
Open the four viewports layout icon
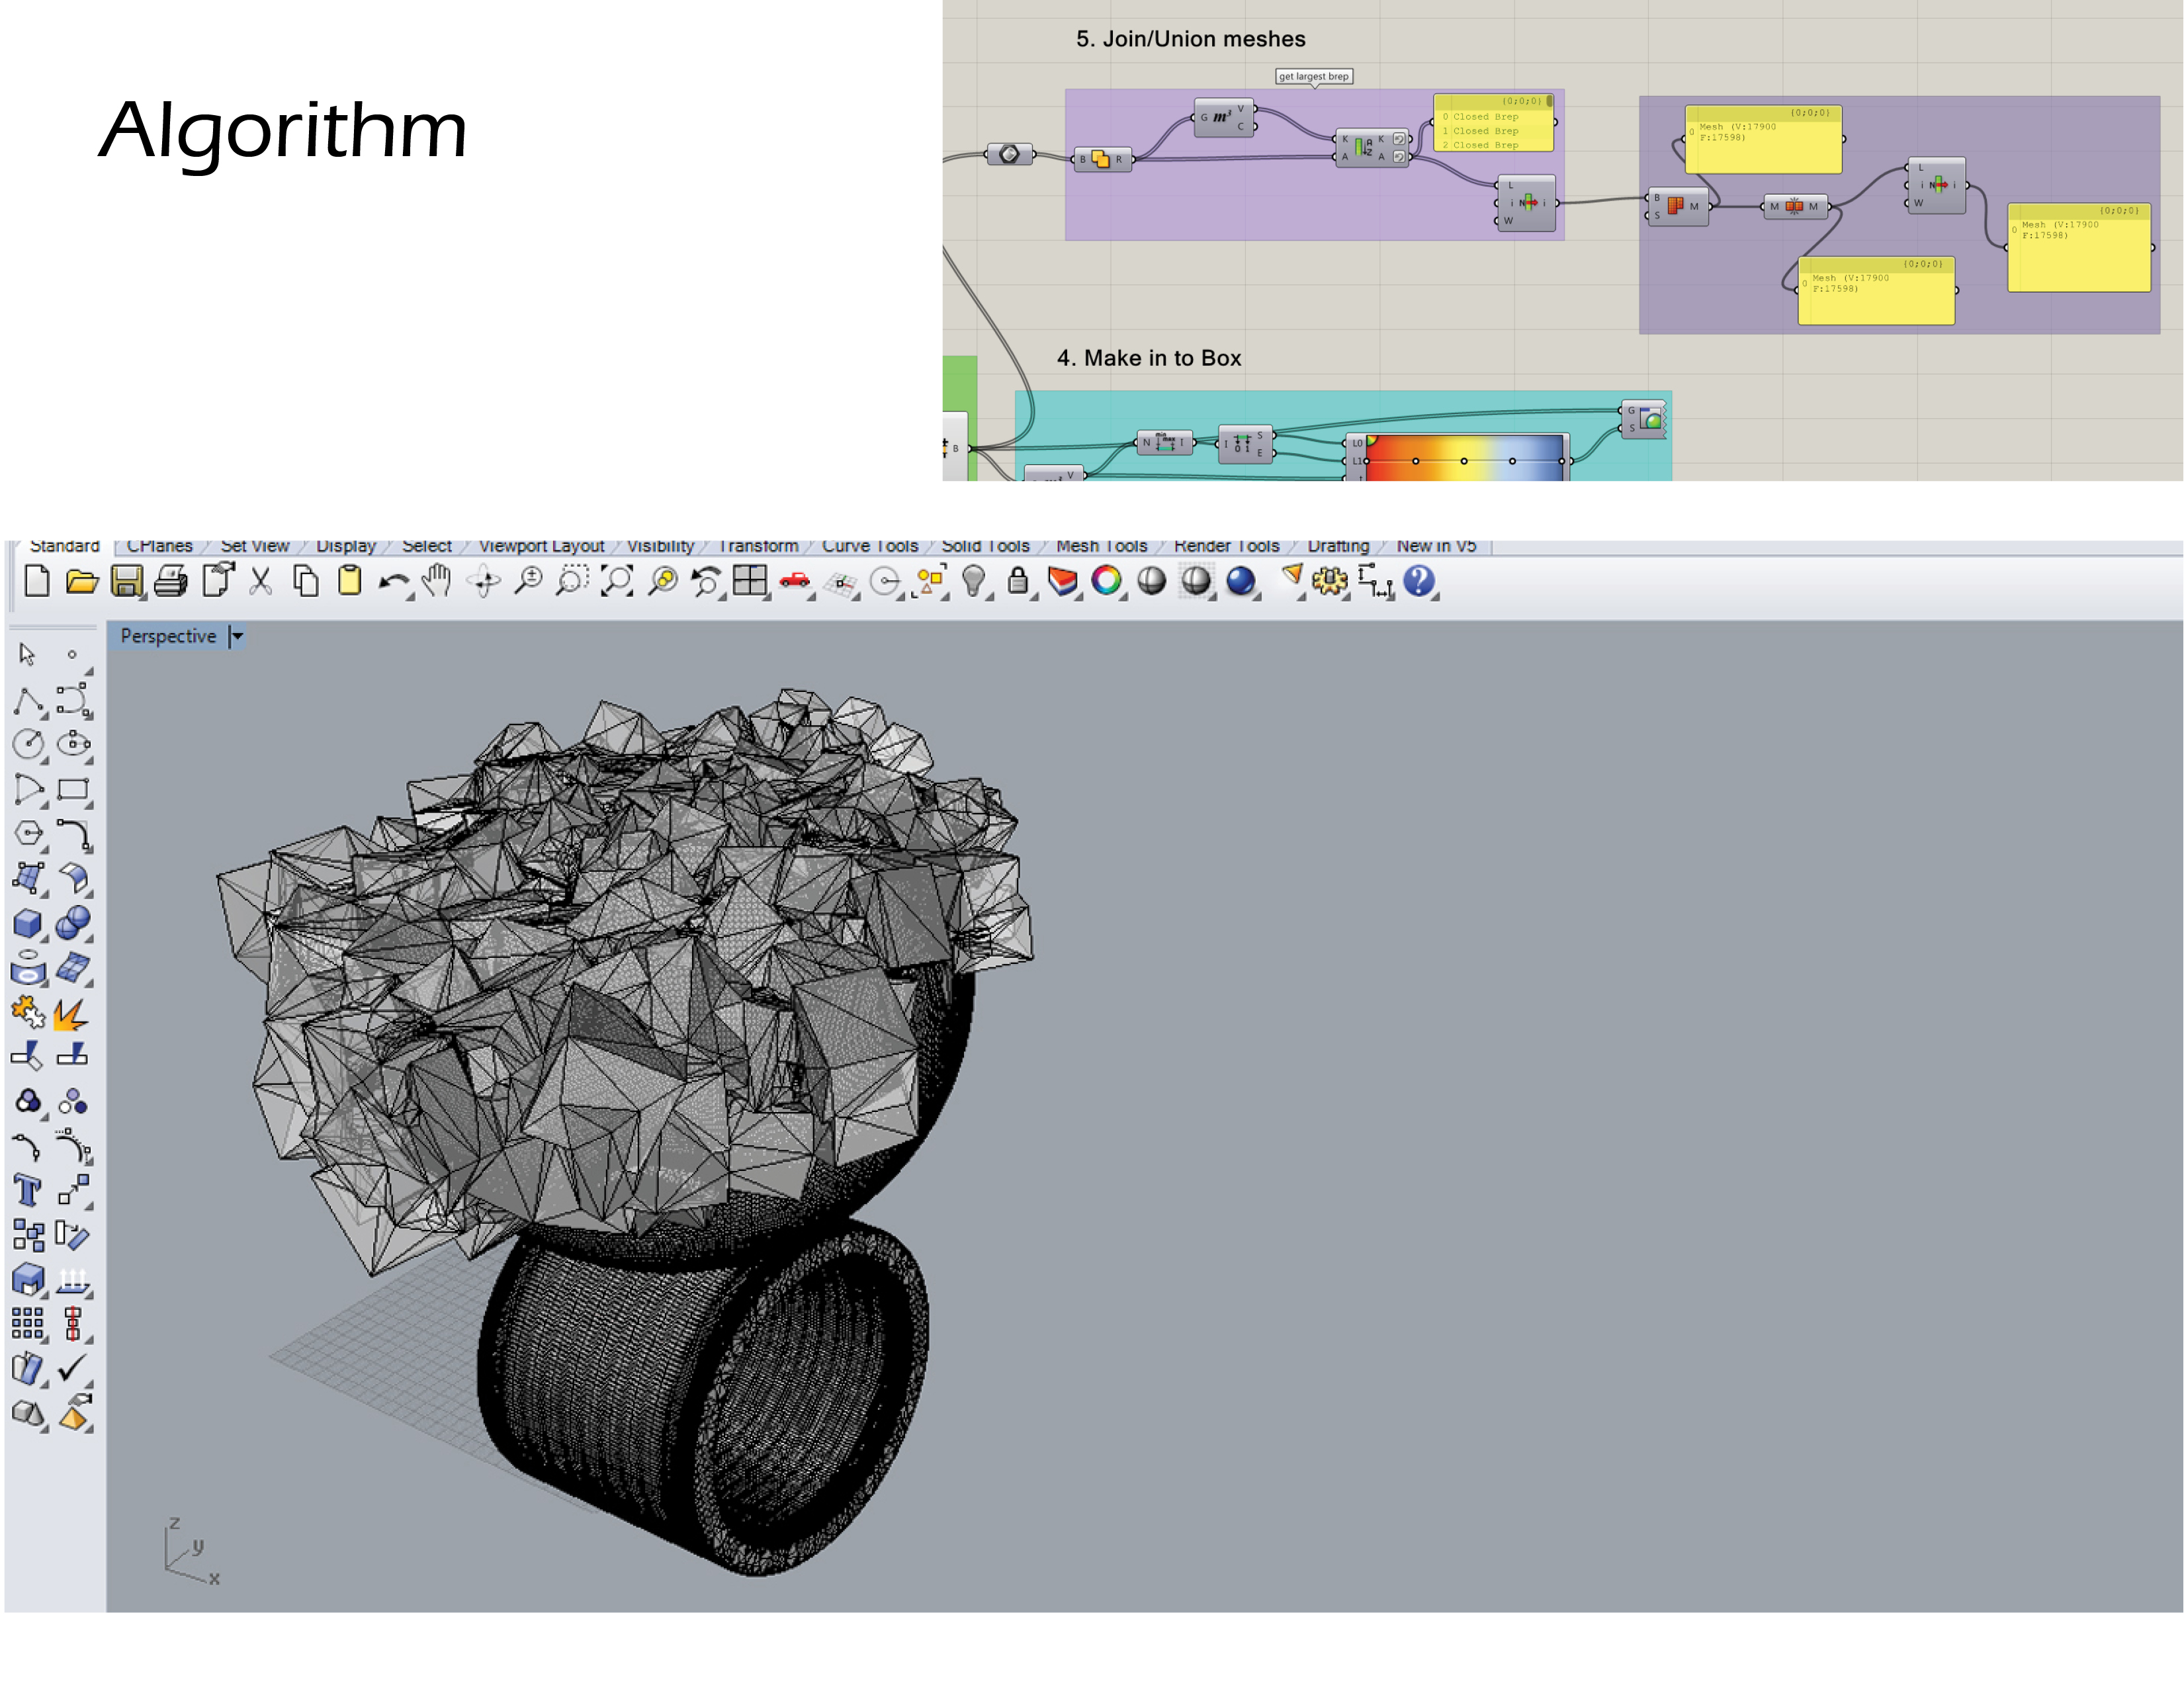[x=749, y=580]
